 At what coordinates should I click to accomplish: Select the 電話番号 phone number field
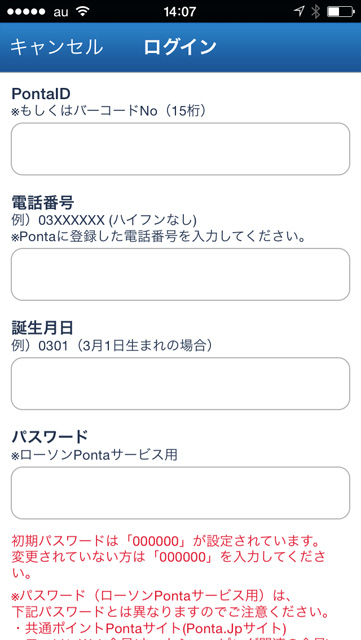[180, 274]
